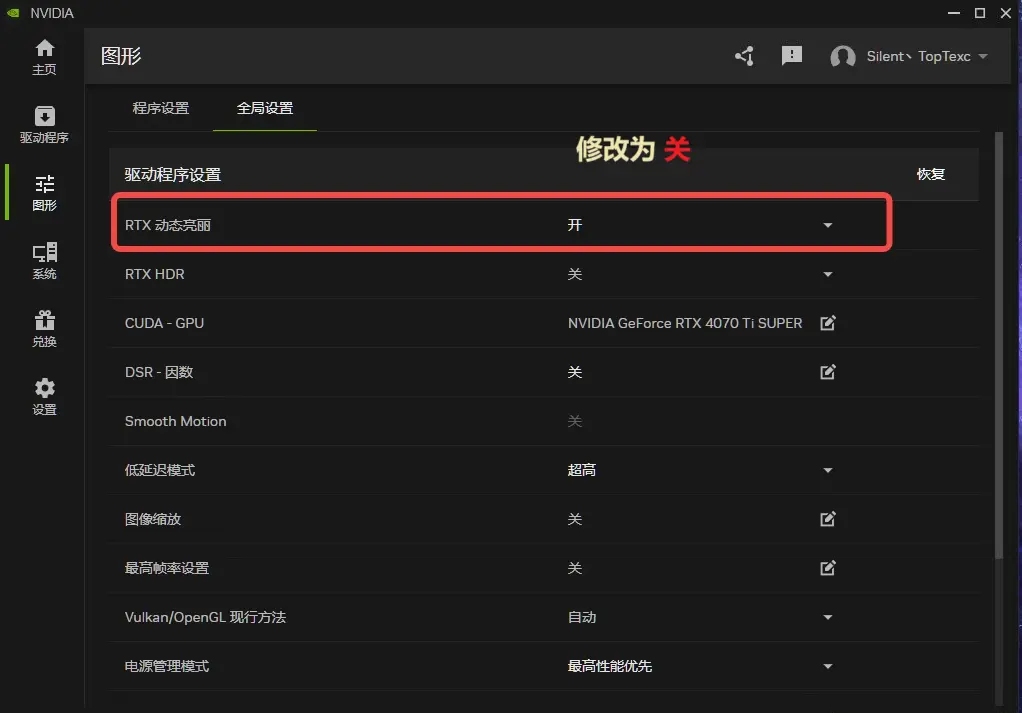Expand the Vulkan/OpenGL 现行方法 dropdown arrow
The width and height of the screenshot is (1022, 713).
828,617
